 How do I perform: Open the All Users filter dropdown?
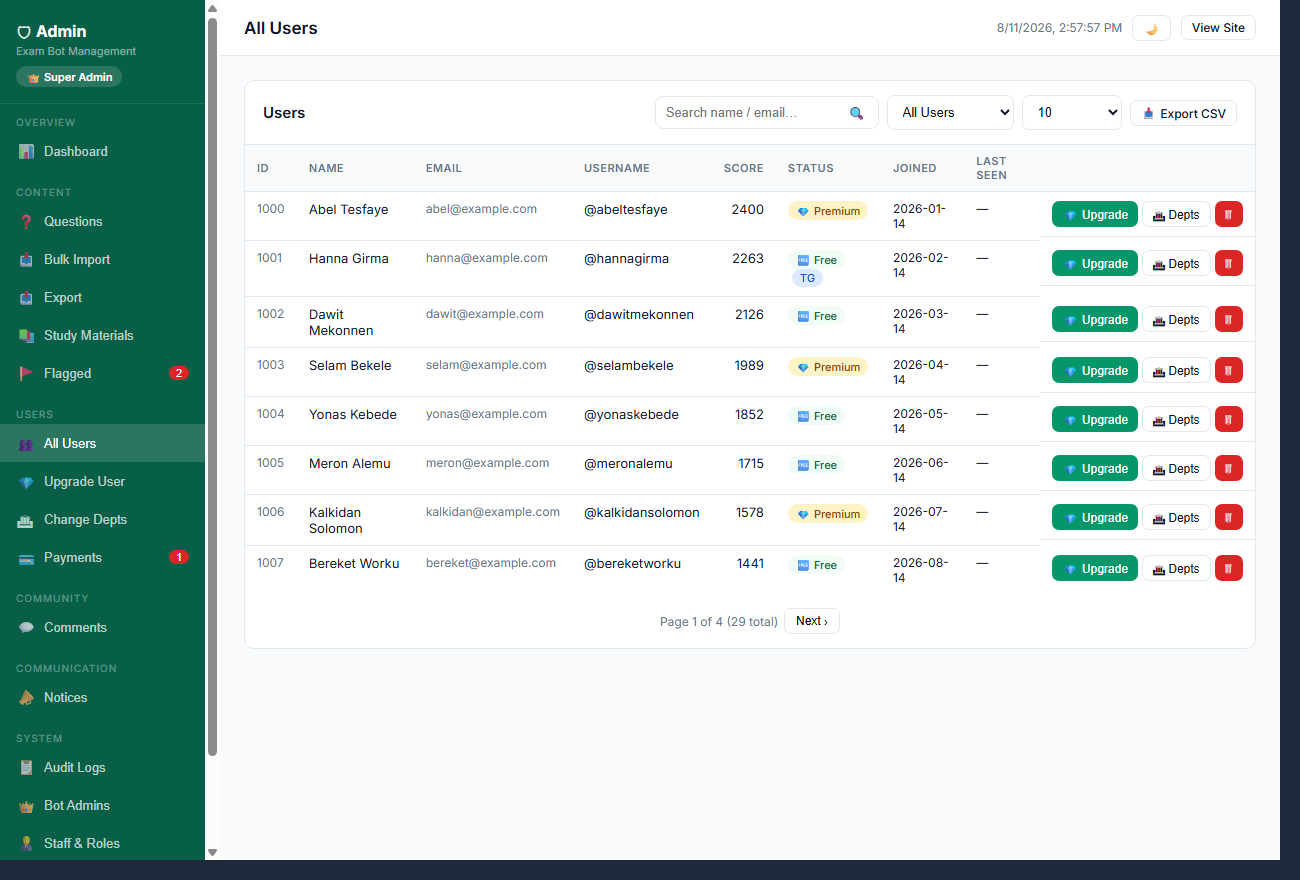950,113
